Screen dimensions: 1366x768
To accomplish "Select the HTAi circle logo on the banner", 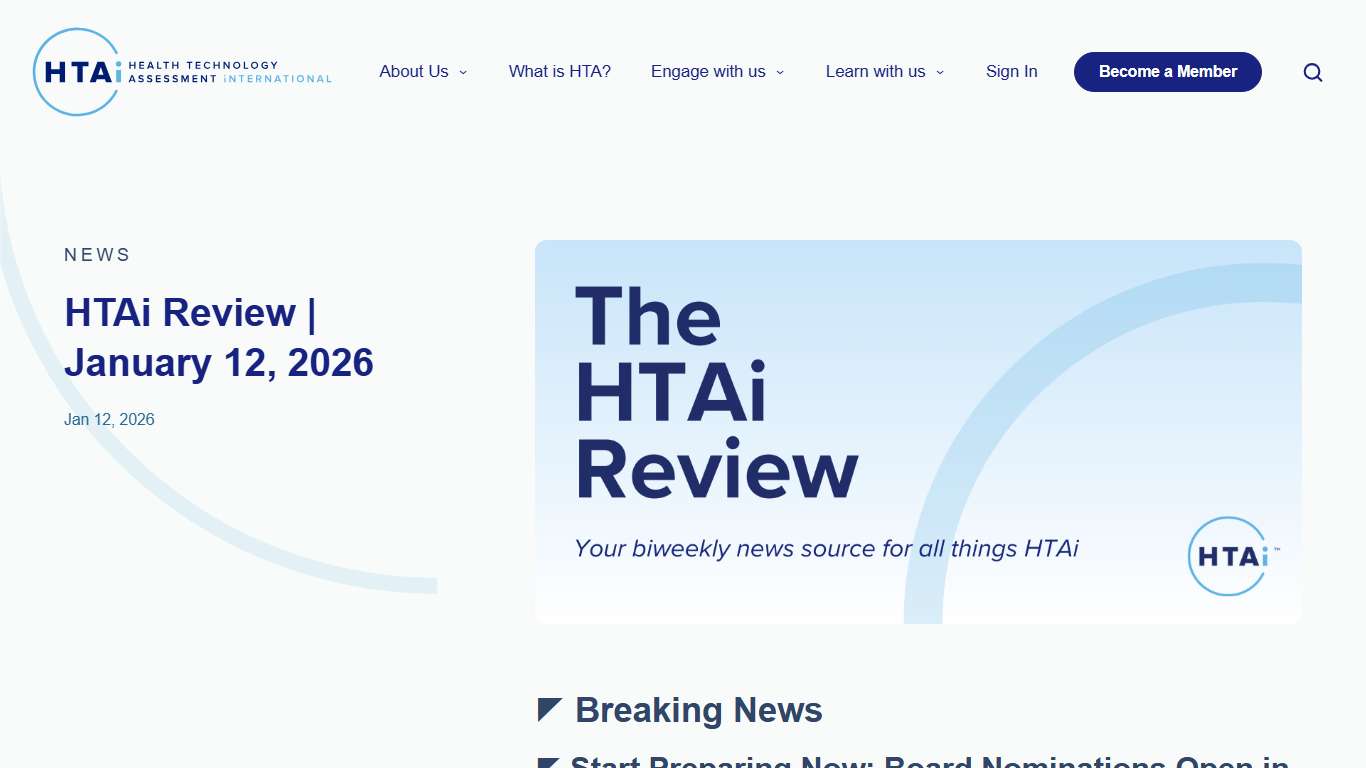I will click(1228, 556).
